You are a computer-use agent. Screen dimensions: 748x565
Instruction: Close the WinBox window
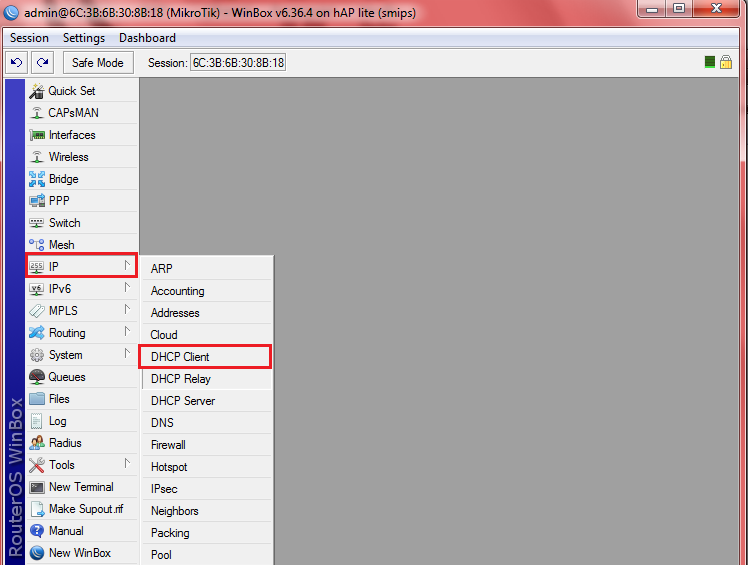pyautogui.click(x=716, y=9)
